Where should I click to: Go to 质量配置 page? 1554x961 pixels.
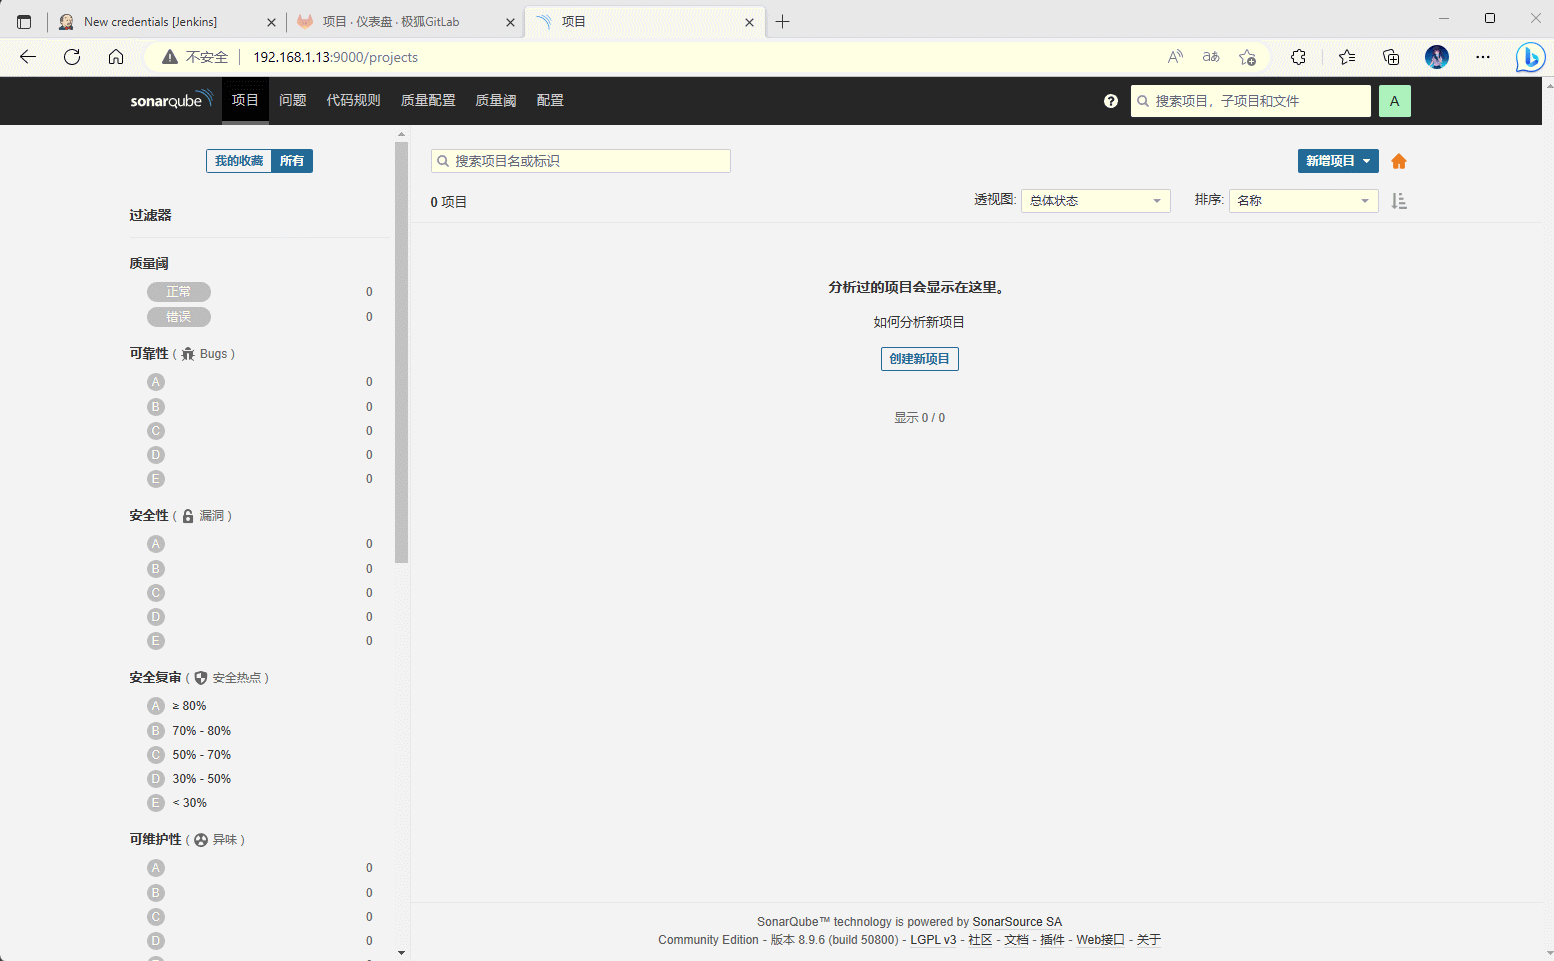click(x=428, y=100)
